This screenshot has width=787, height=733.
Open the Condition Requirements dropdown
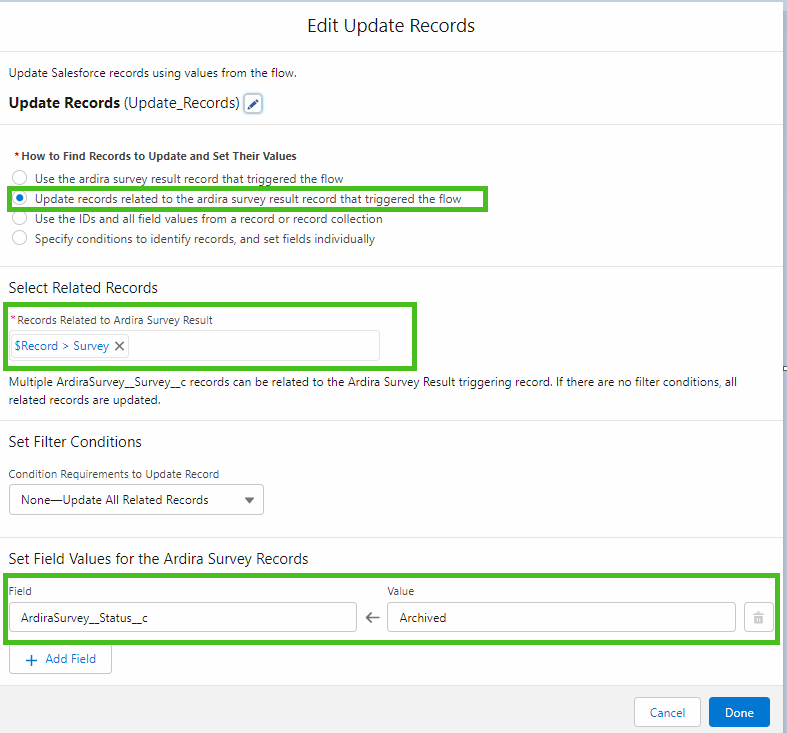click(136, 500)
